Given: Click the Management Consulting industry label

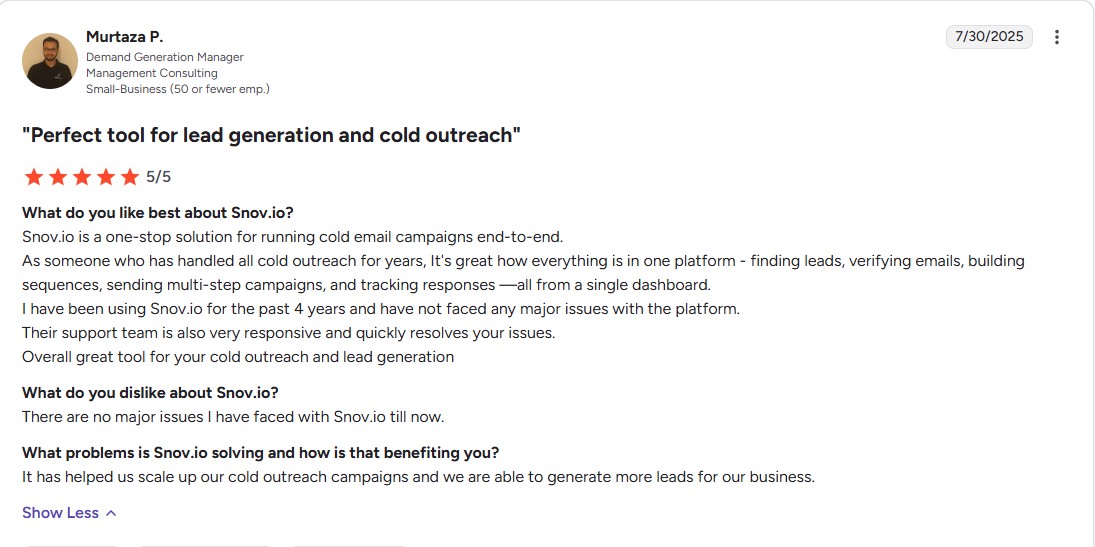Looking at the screenshot, I should pos(152,73).
